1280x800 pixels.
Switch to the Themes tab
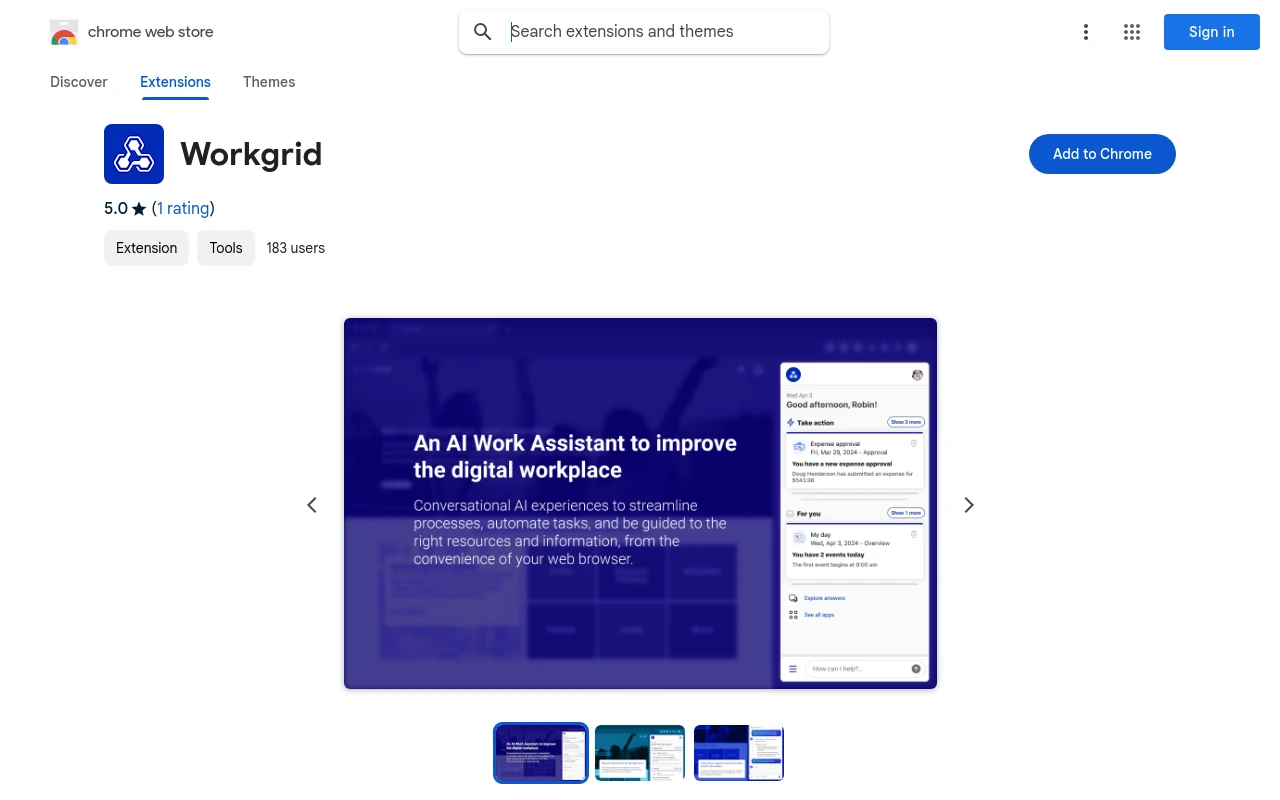269,82
